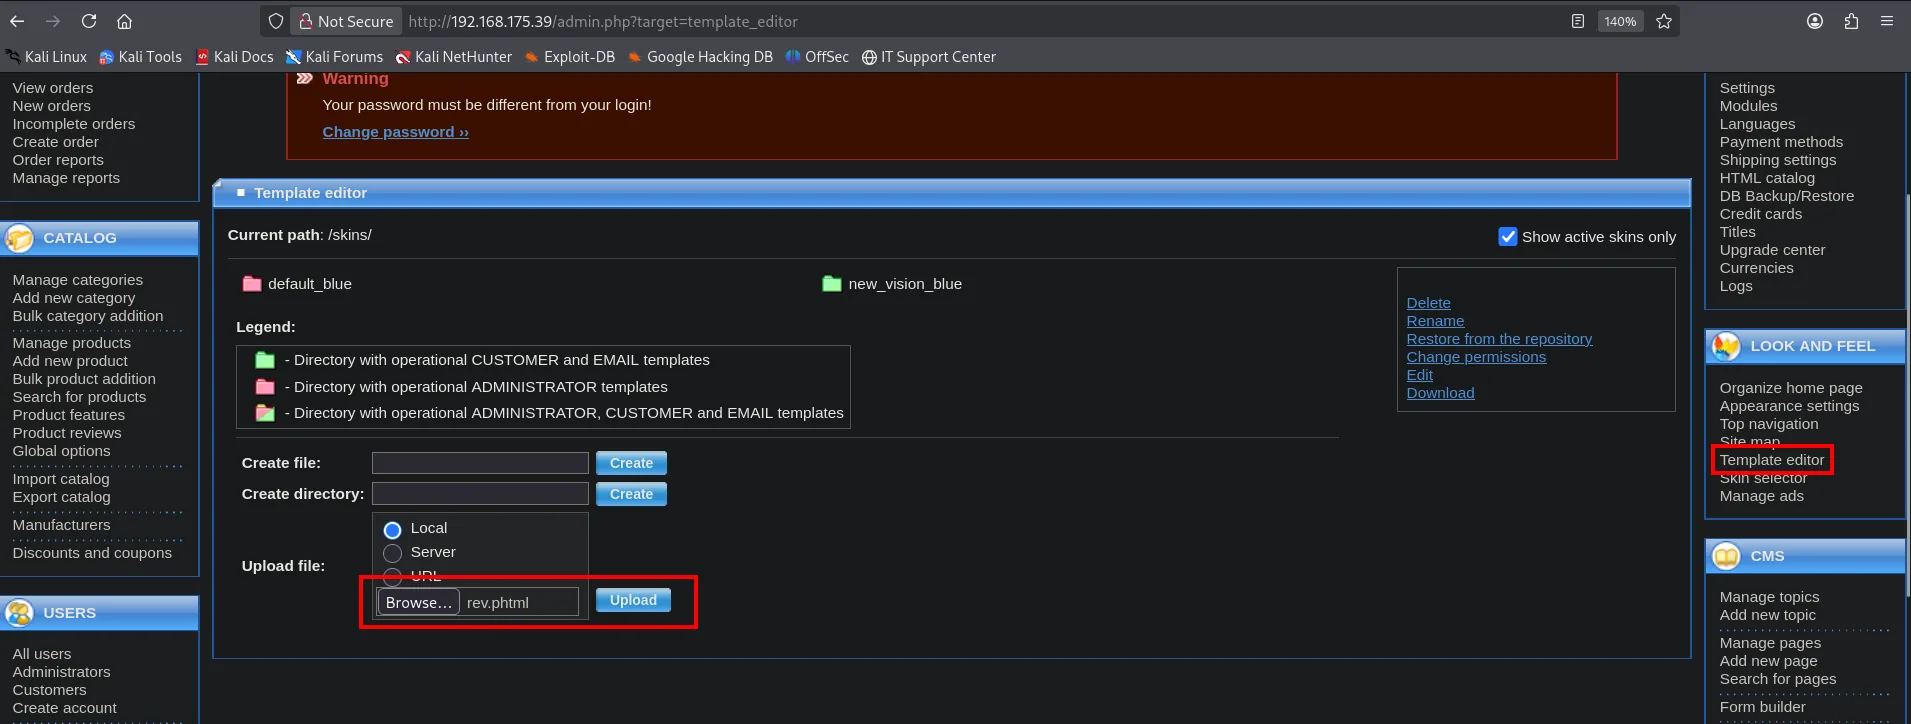Reload the page with refresh icon
The width and height of the screenshot is (1911, 724).
[x=89, y=21]
